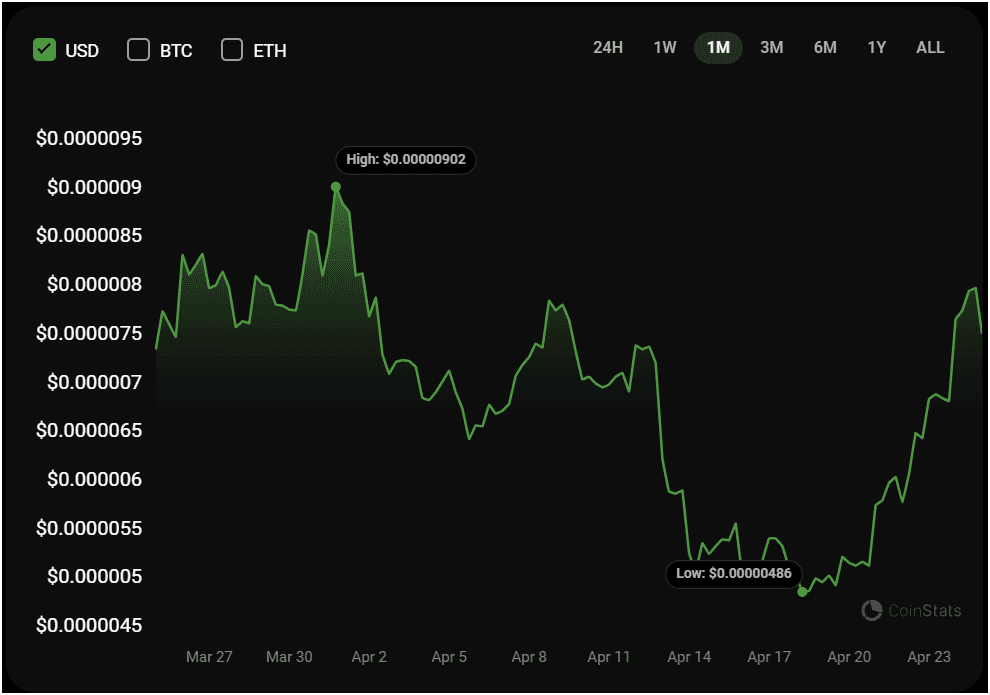Select the peak price marker dot

point(336,185)
